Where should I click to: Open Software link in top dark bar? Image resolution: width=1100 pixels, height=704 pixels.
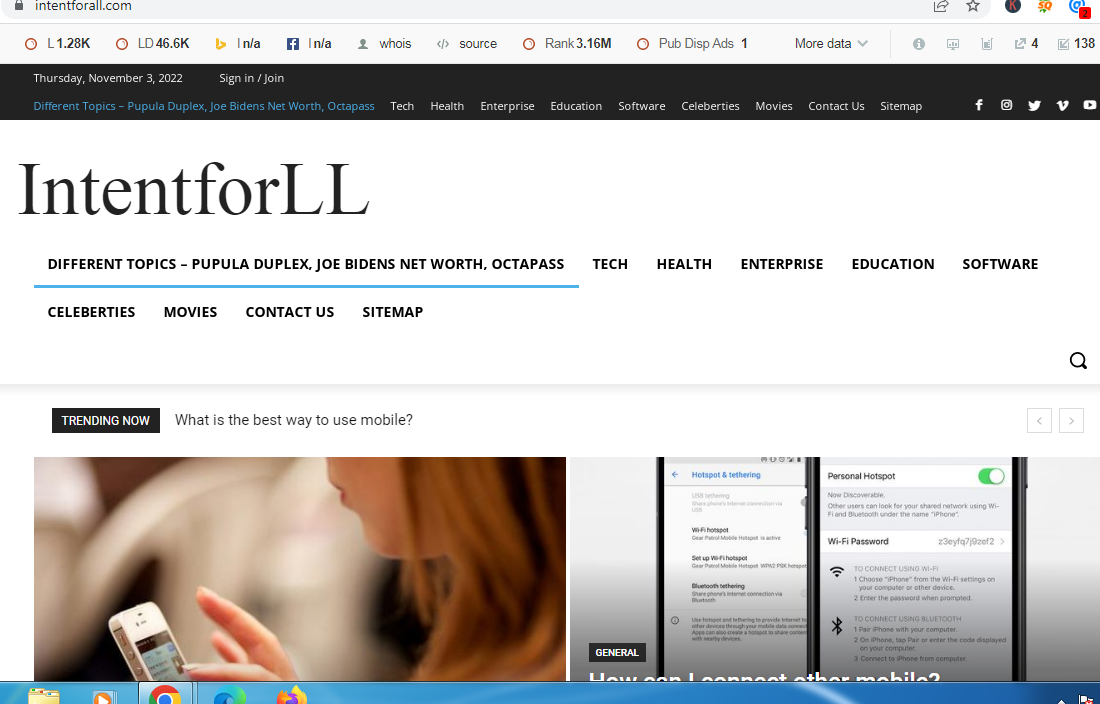click(641, 106)
